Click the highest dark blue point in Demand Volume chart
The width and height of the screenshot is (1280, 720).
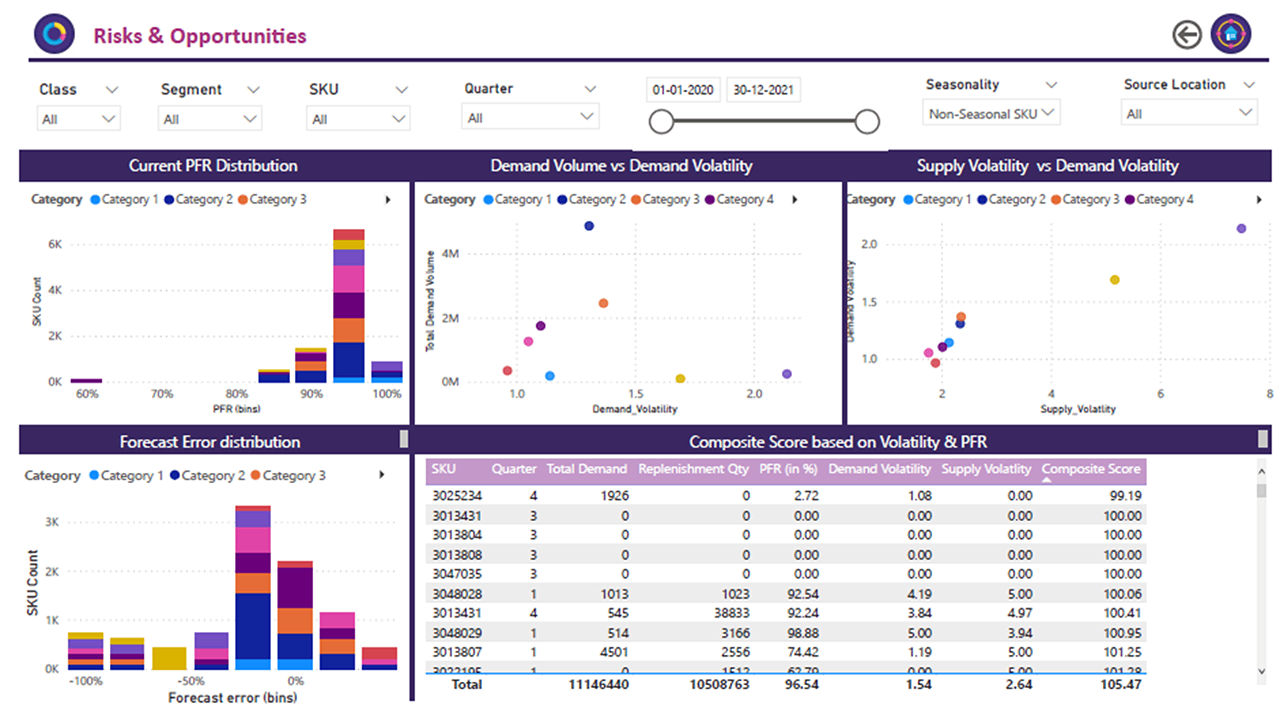(x=589, y=226)
